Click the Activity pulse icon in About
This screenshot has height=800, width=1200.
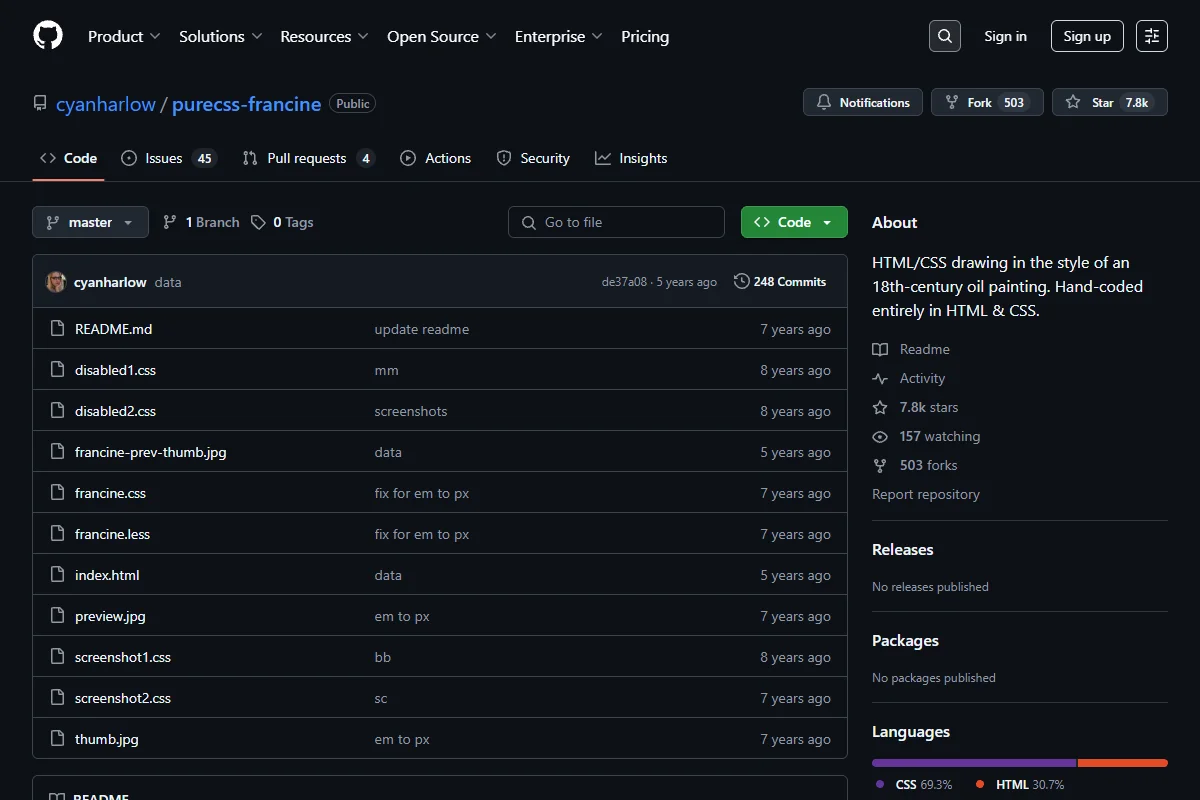click(880, 378)
